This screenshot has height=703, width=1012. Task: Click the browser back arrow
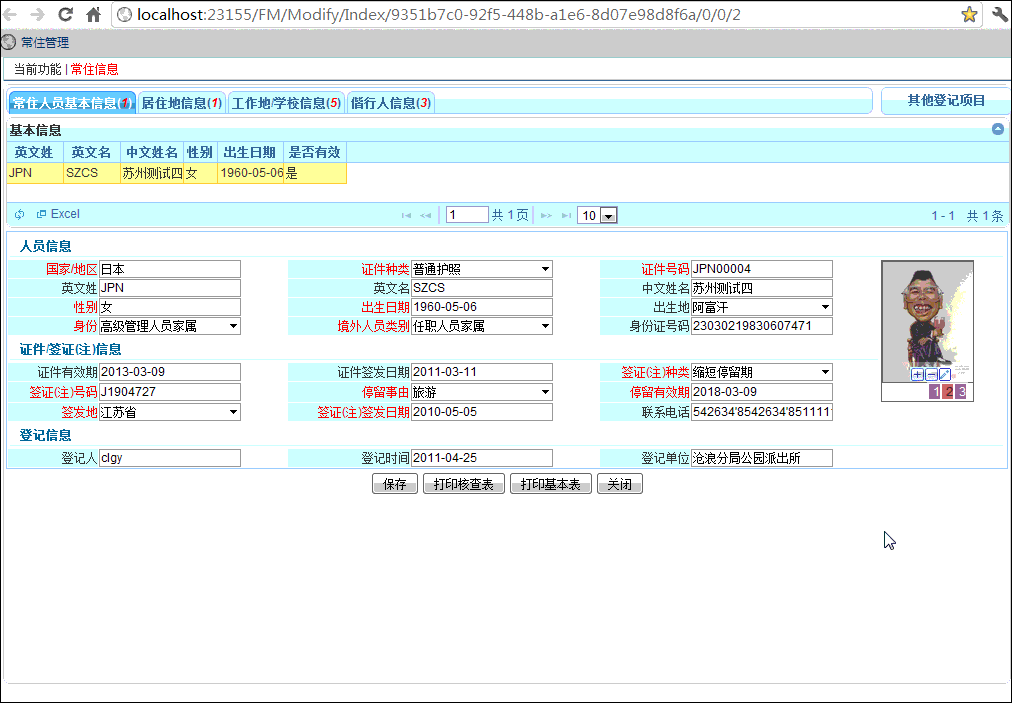pyautogui.click(x=11, y=14)
